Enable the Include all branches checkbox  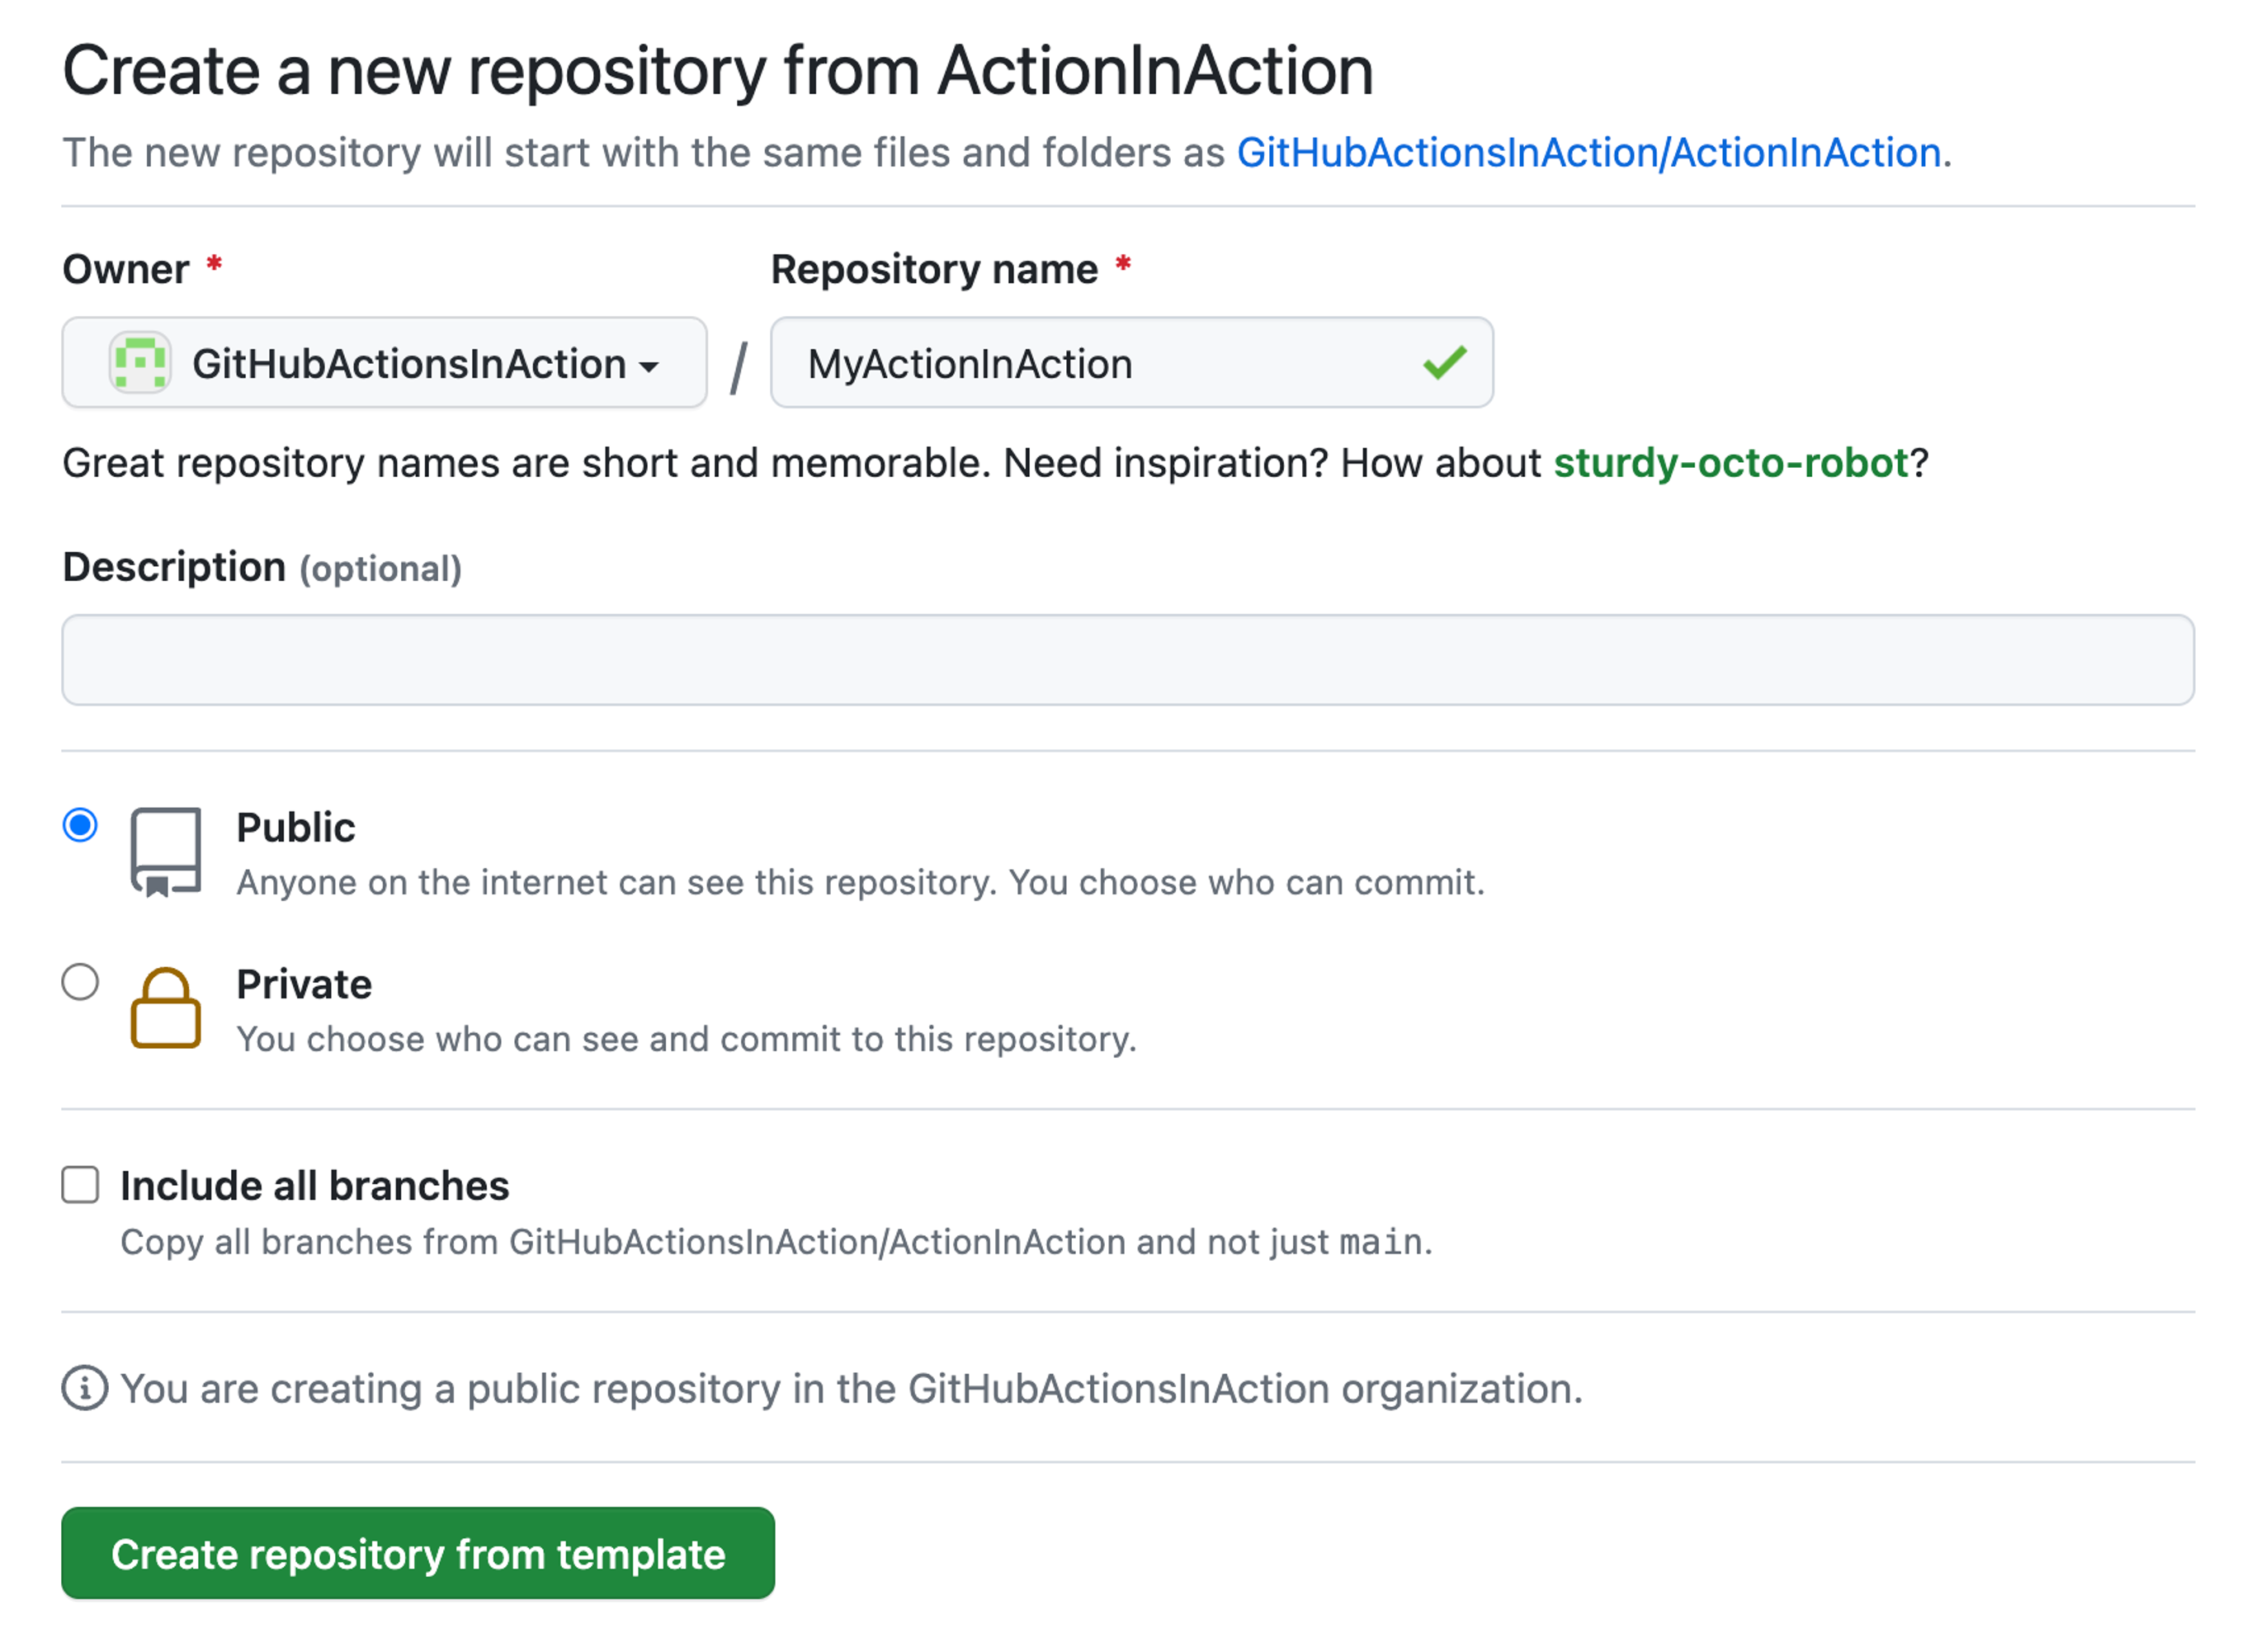click(78, 1185)
